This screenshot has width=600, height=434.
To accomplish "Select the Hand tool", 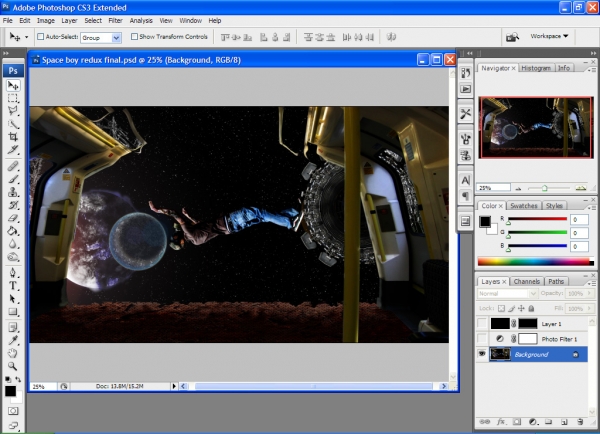I will [x=13, y=353].
